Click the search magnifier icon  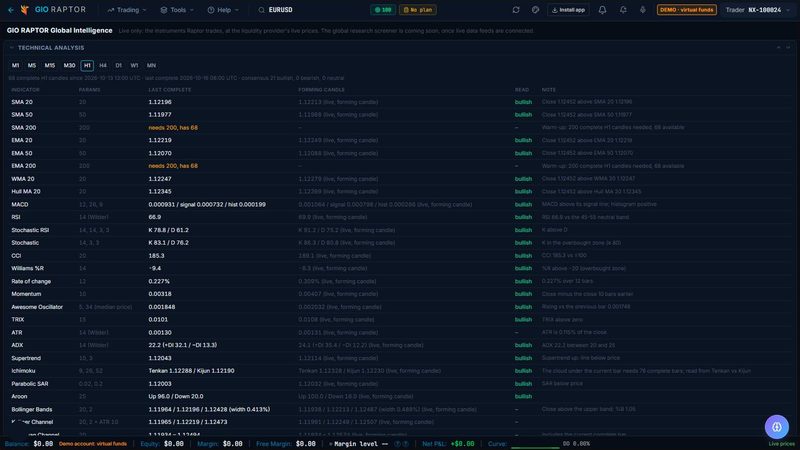coord(261,10)
